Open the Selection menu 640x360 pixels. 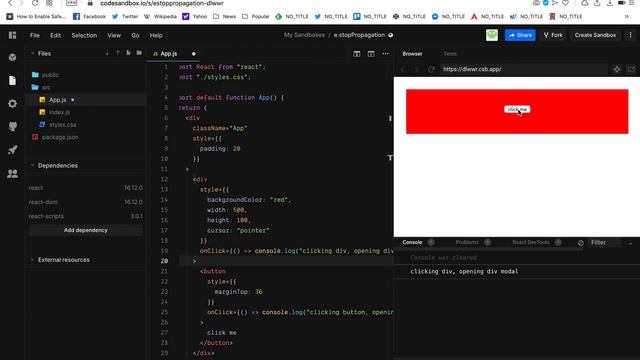click(84, 35)
